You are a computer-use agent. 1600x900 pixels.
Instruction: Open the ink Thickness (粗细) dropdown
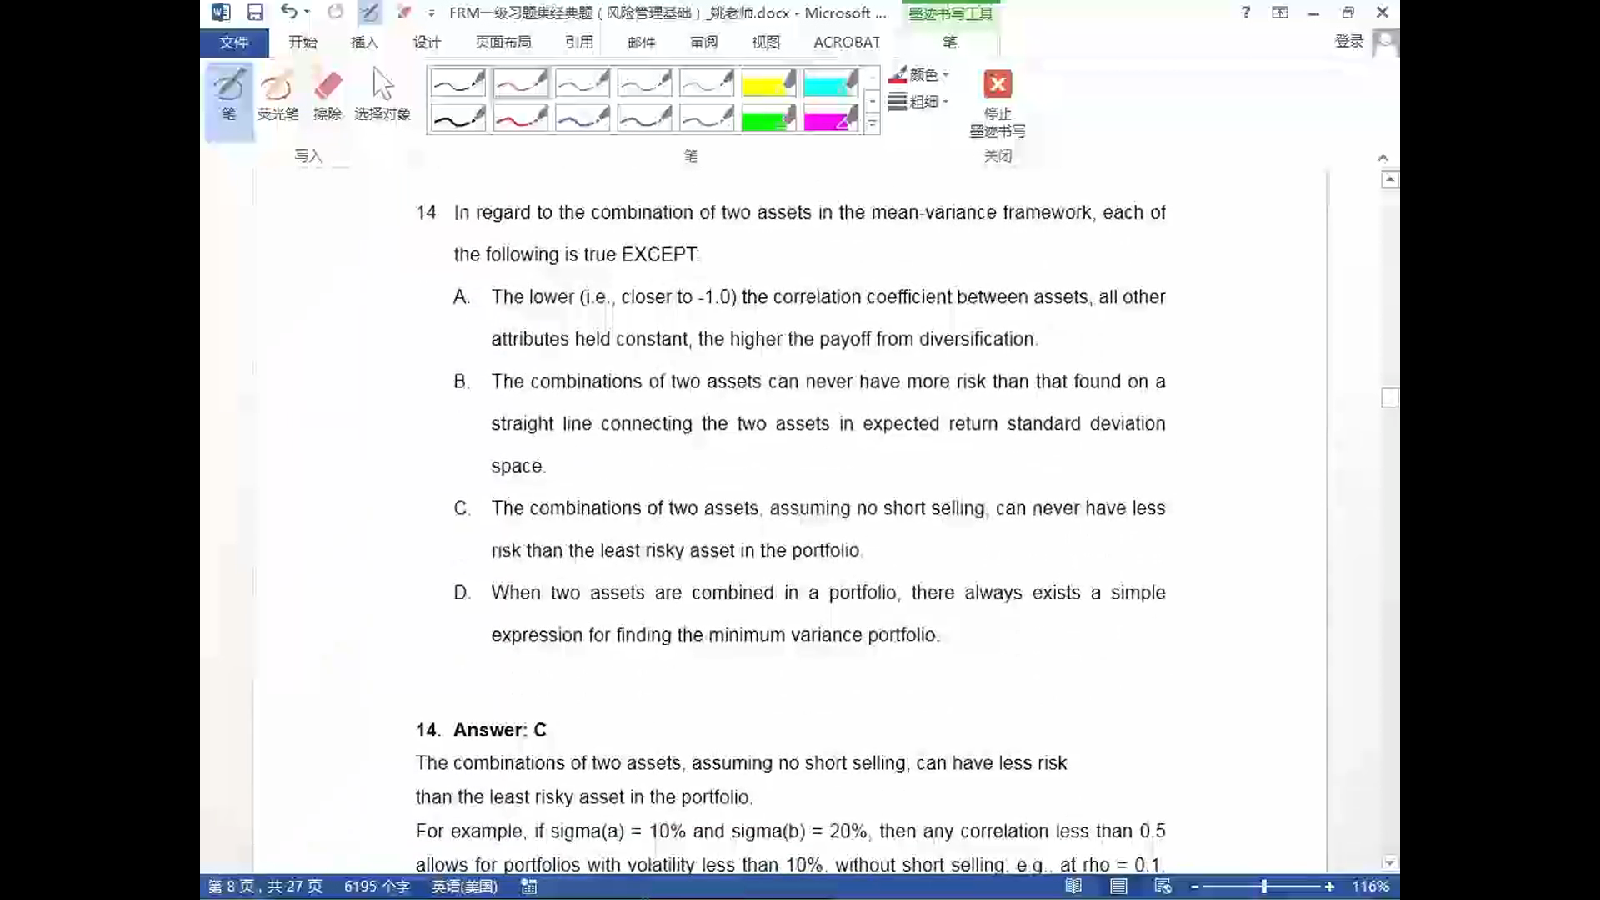(x=919, y=101)
